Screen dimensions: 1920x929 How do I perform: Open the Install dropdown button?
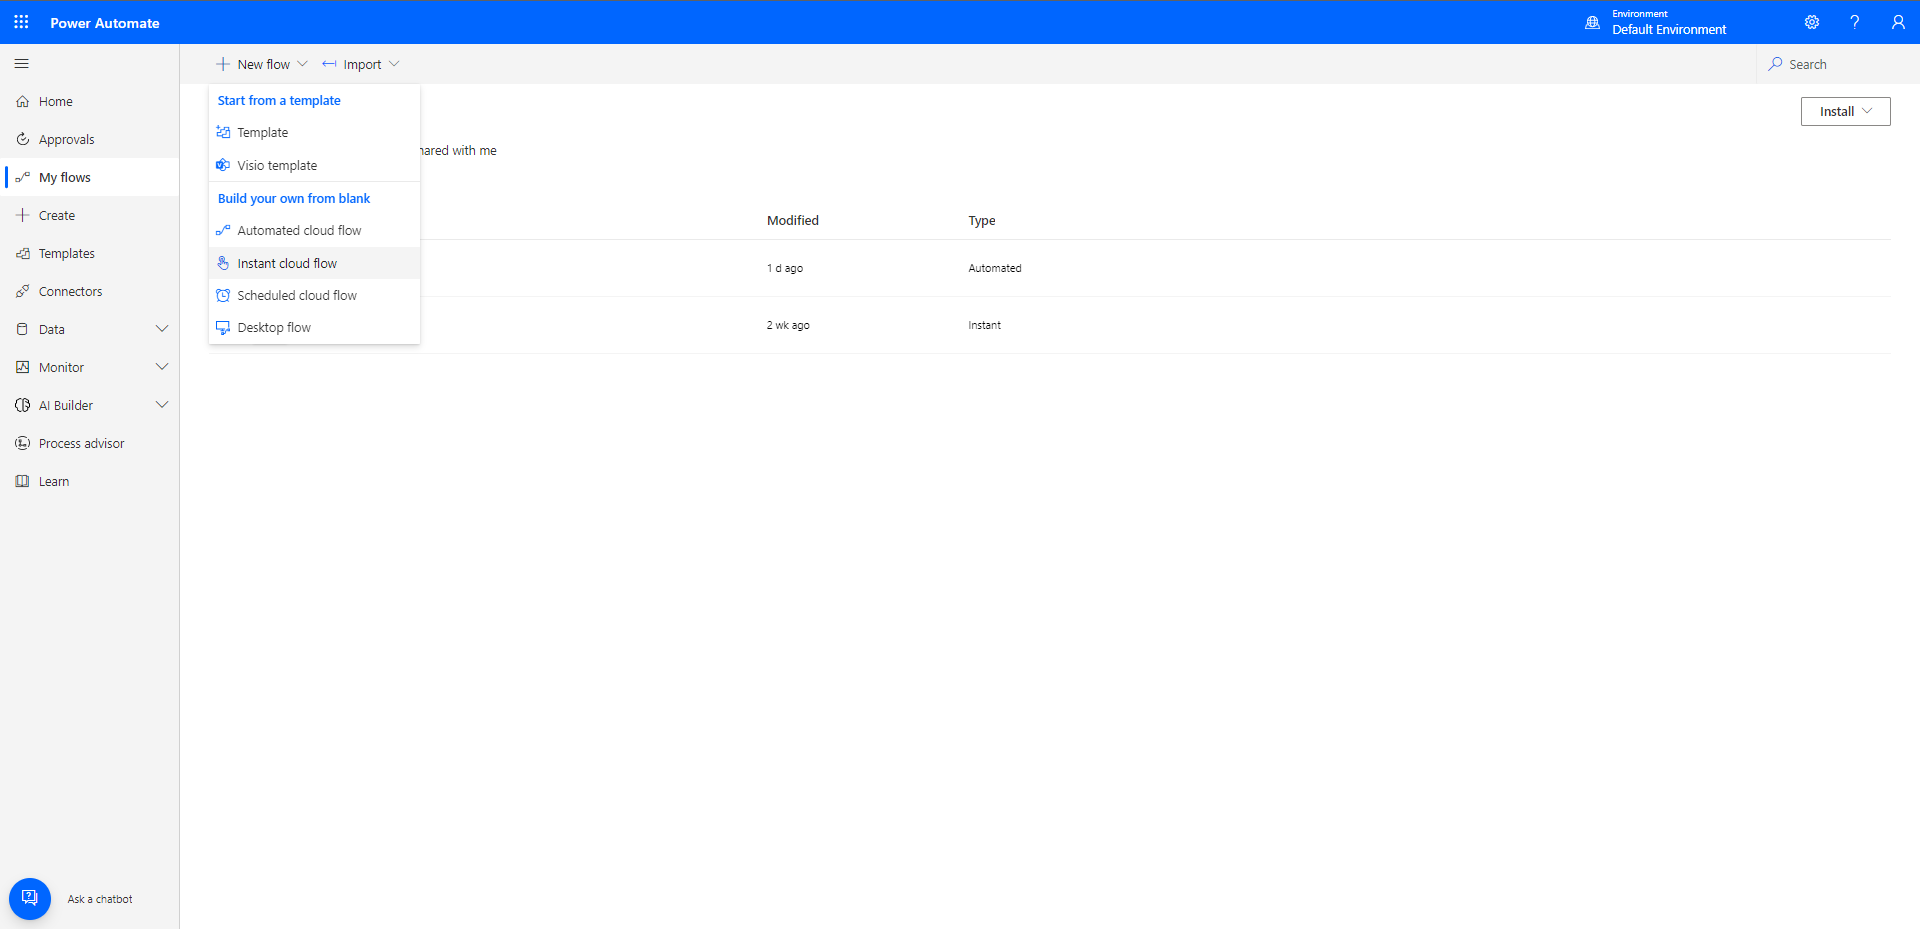1845,112
